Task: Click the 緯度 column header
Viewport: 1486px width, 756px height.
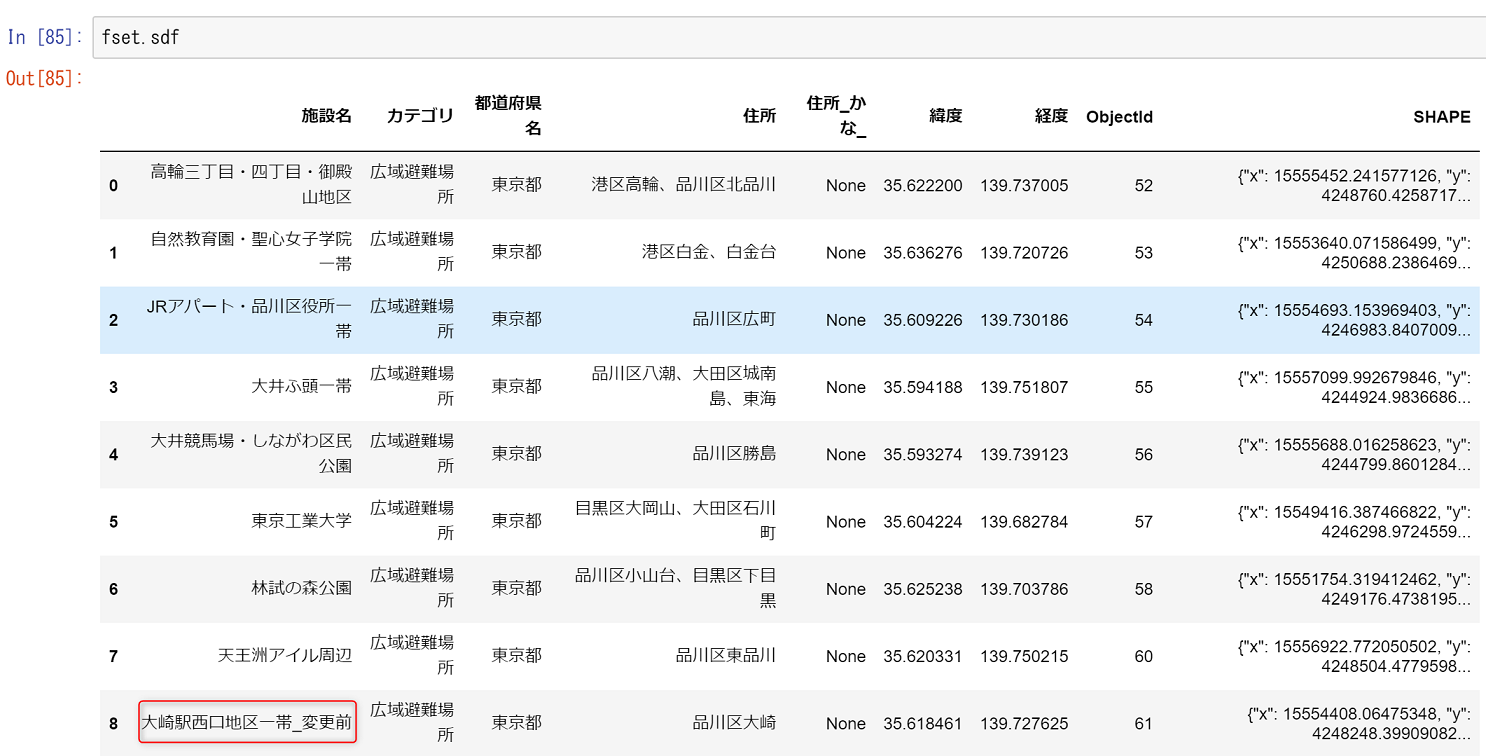Action: (945, 116)
